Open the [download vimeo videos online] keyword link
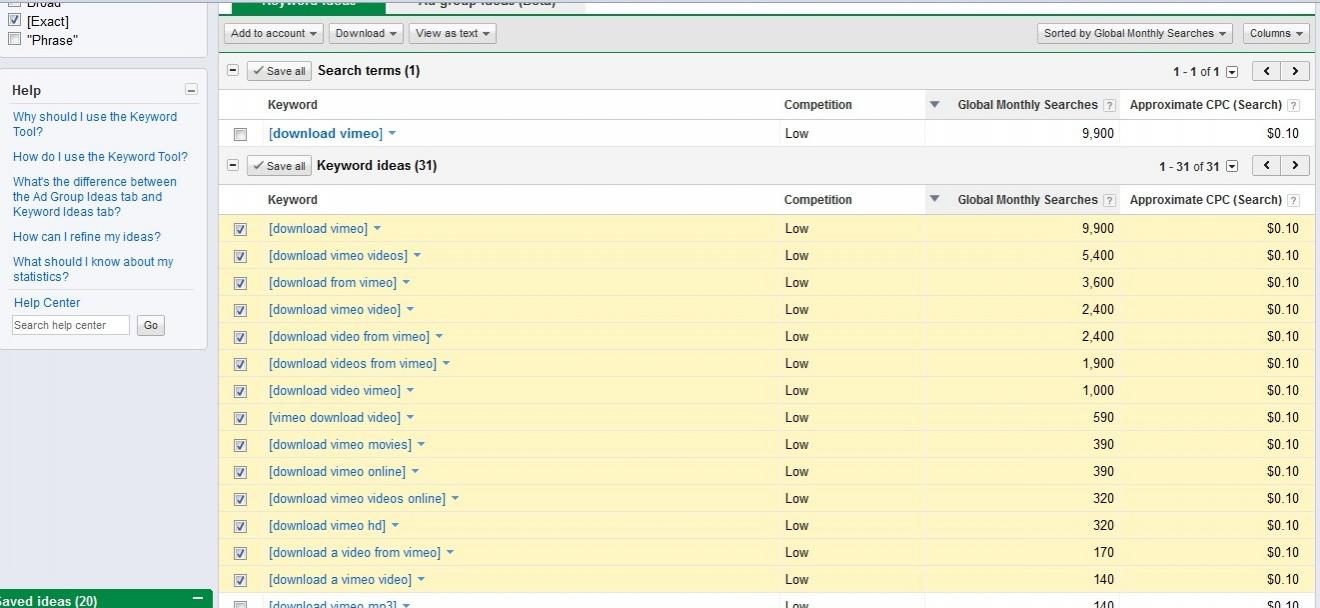This screenshot has height=608, width=1320. tap(357, 499)
